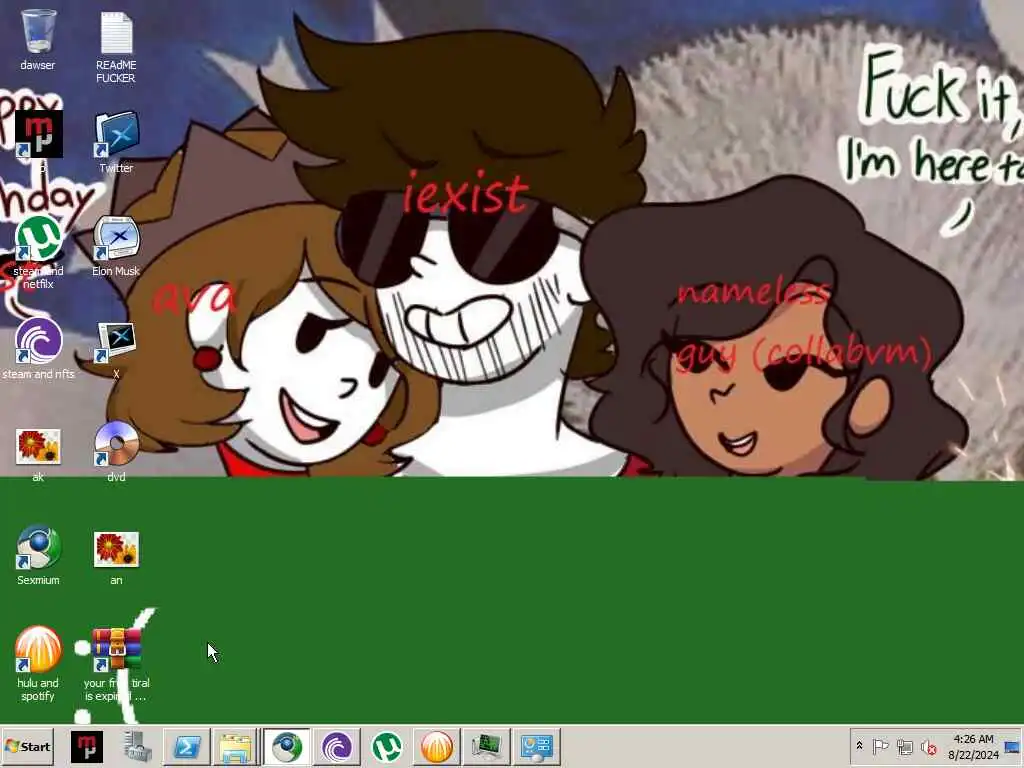The height and width of the screenshot is (768, 1024).
Task: Select the black and red mp desktop shortcut
Action: point(39,135)
